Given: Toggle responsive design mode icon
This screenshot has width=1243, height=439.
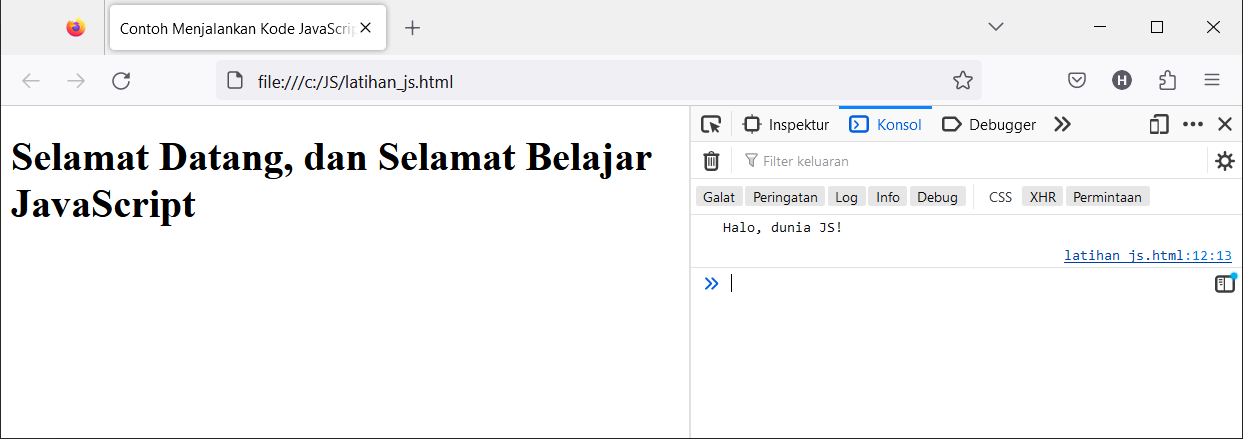Looking at the screenshot, I should (1159, 125).
